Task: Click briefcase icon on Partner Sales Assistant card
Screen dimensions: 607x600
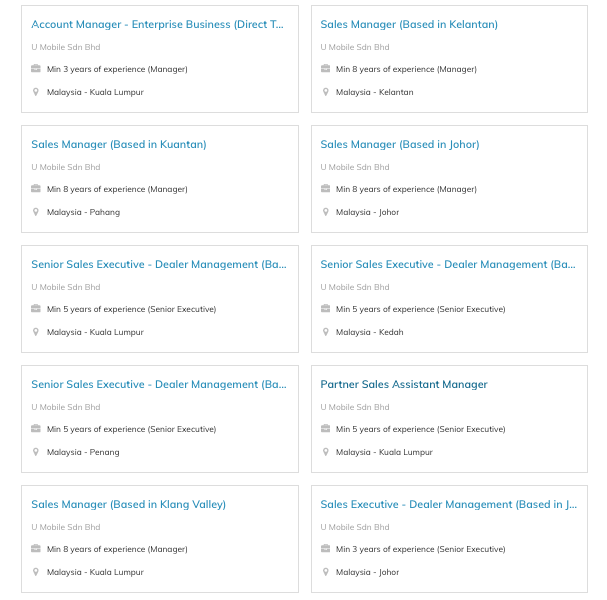Action: click(325, 429)
